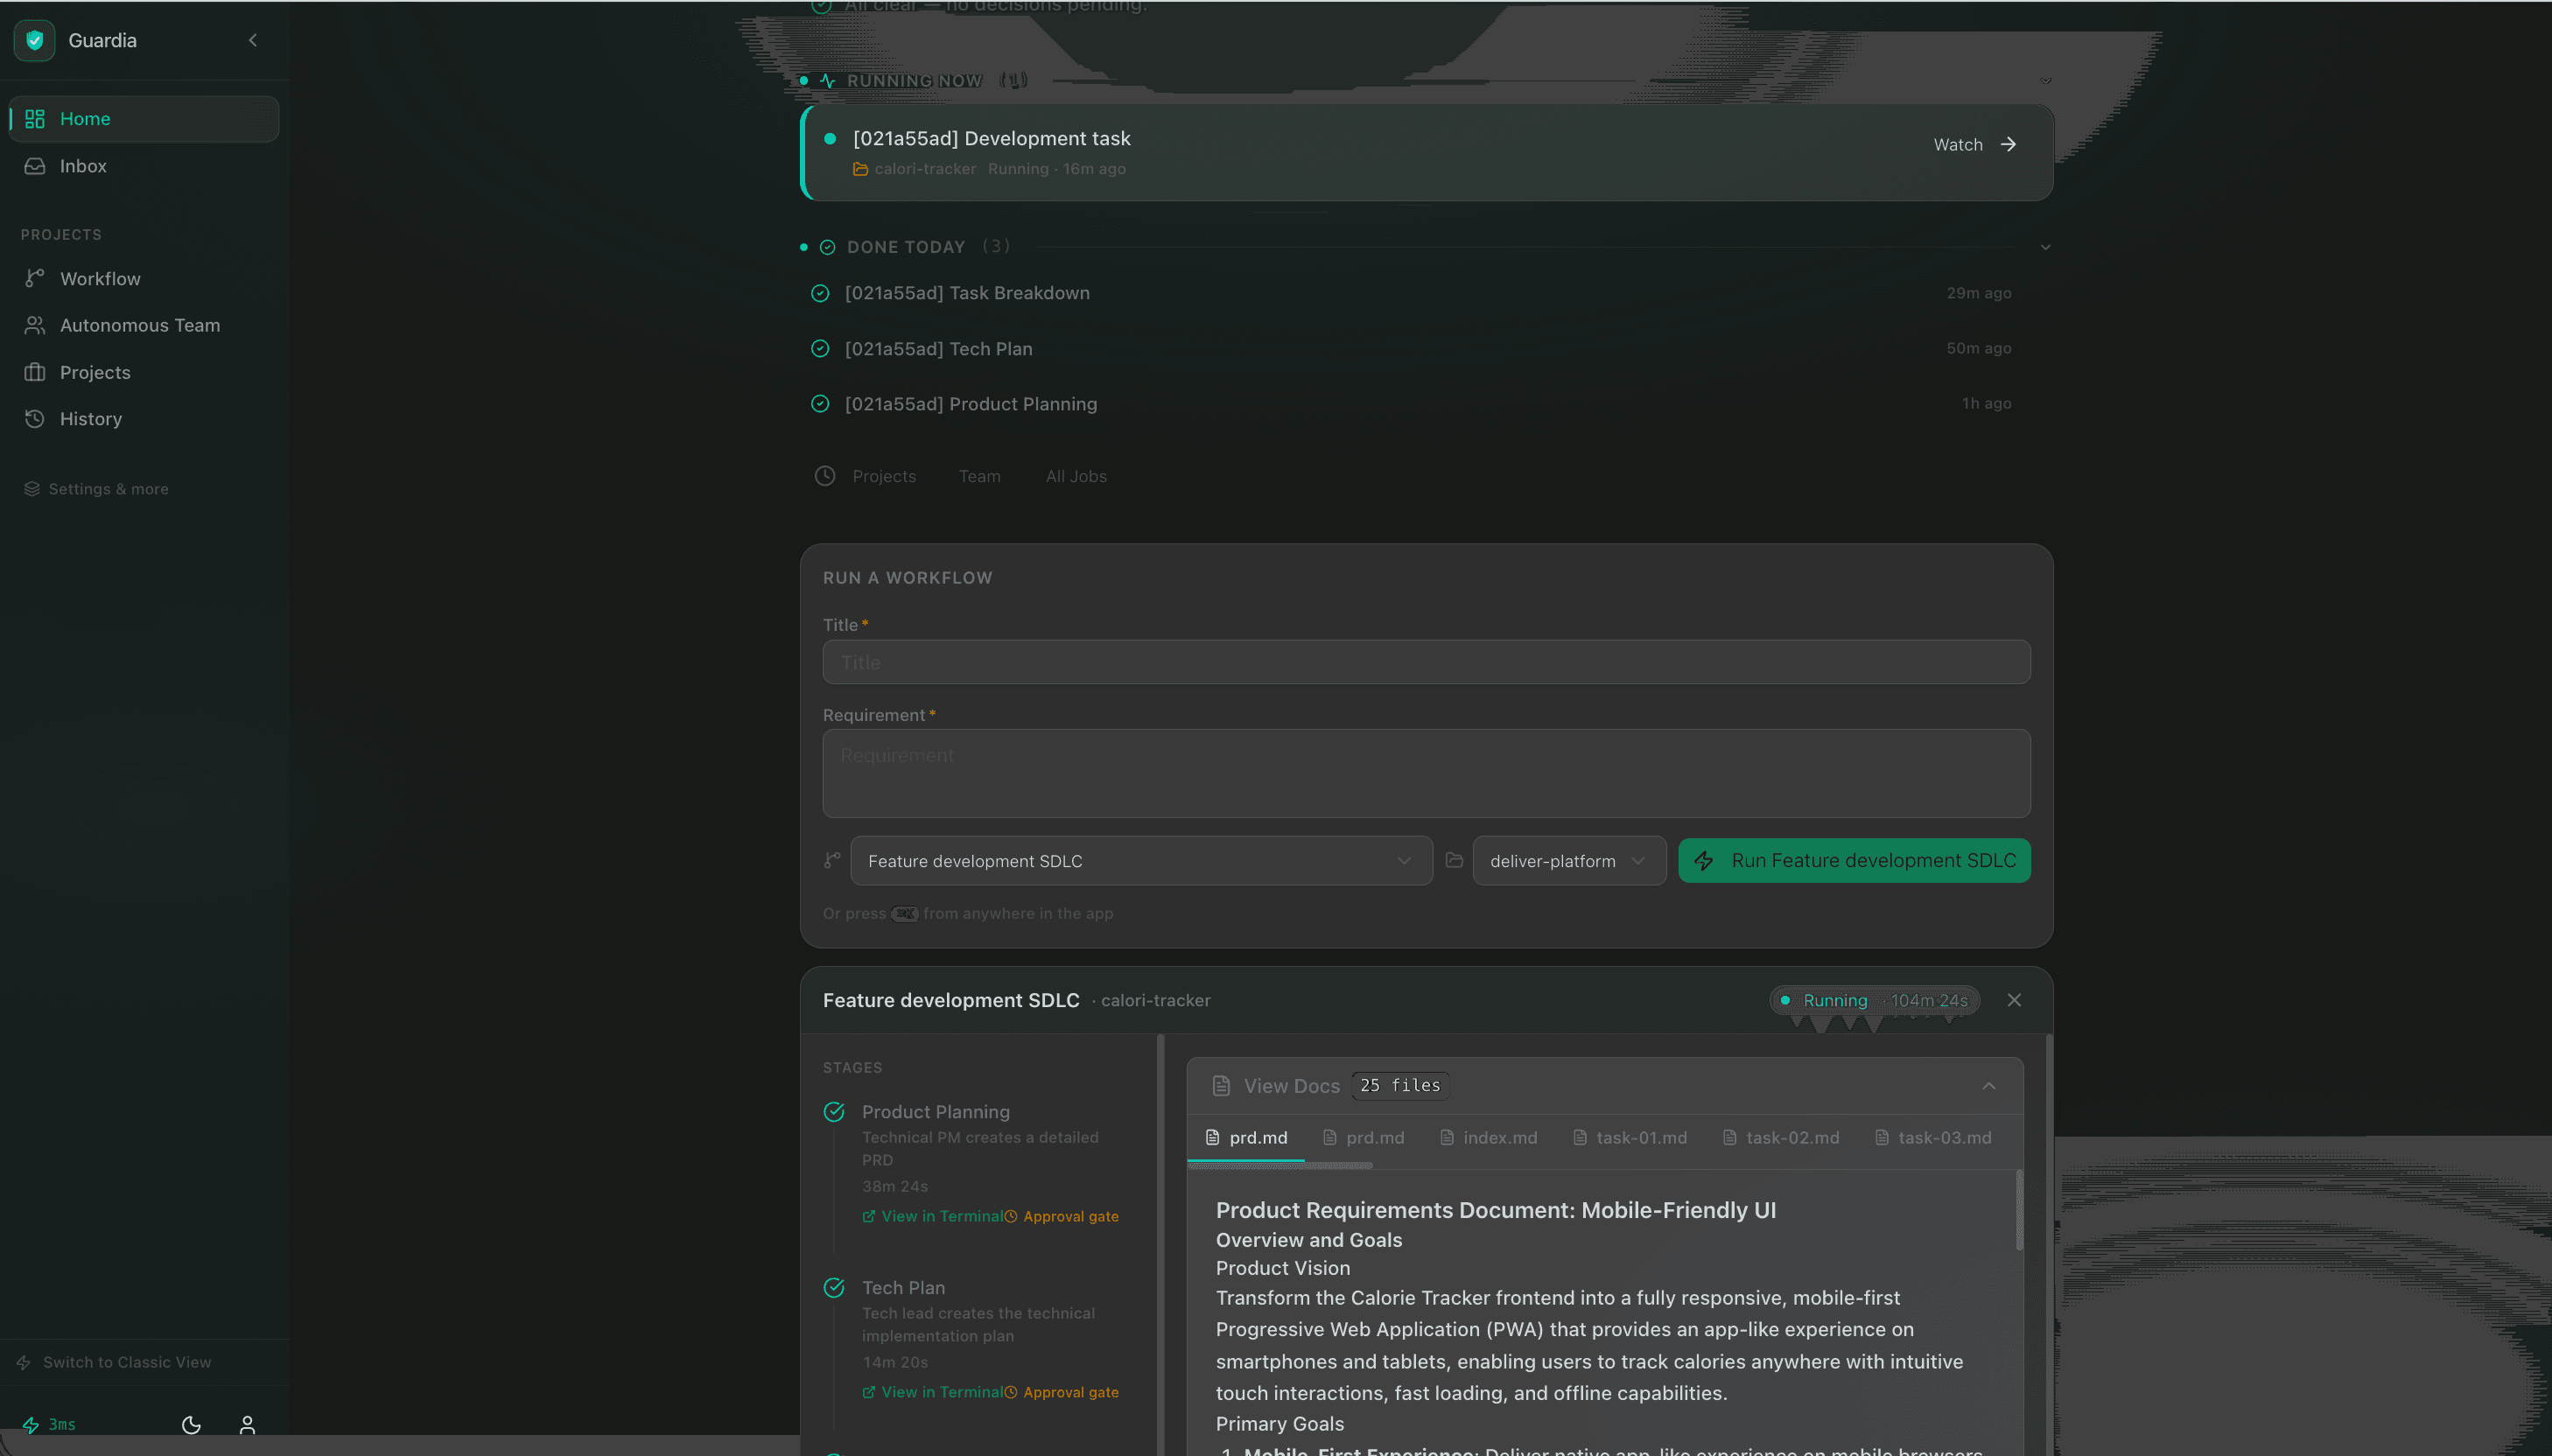The width and height of the screenshot is (2552, 1456).
Task: Click the Running Now activity pulse icon
Action: tap(828, 81)
